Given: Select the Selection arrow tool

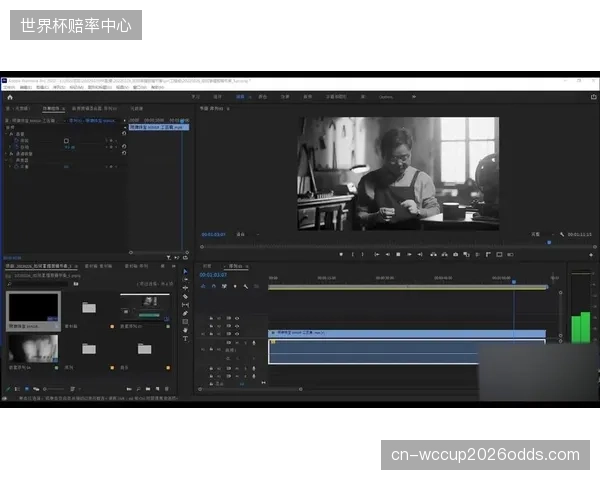Looking at the screenshot, I should pos(186,271).
